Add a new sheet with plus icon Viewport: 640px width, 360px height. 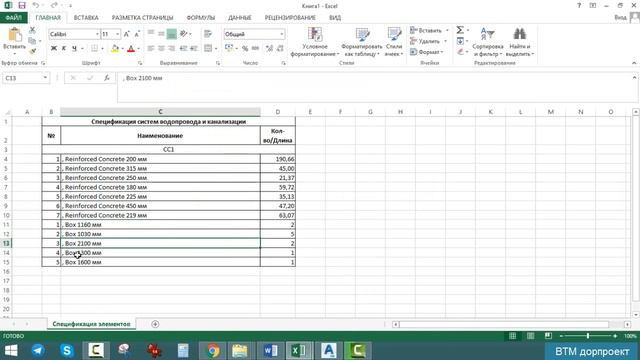[155, 324]
